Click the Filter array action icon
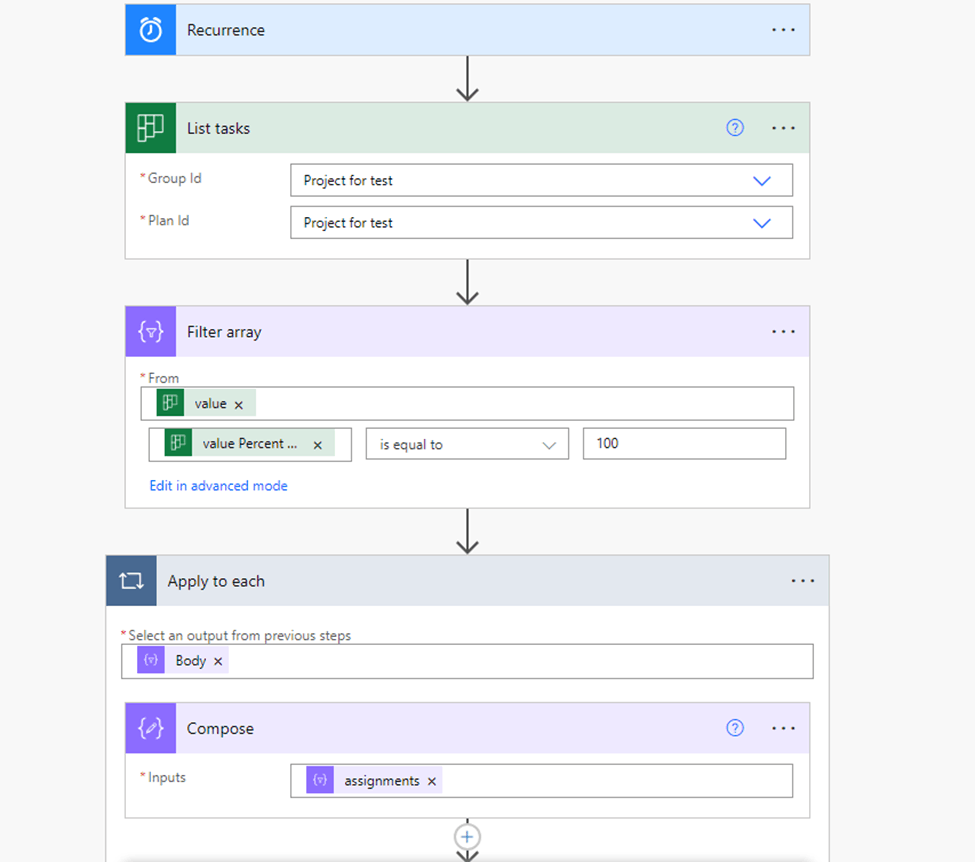The height and width of the screenshot is (862, 975). [x=150, y=332]
